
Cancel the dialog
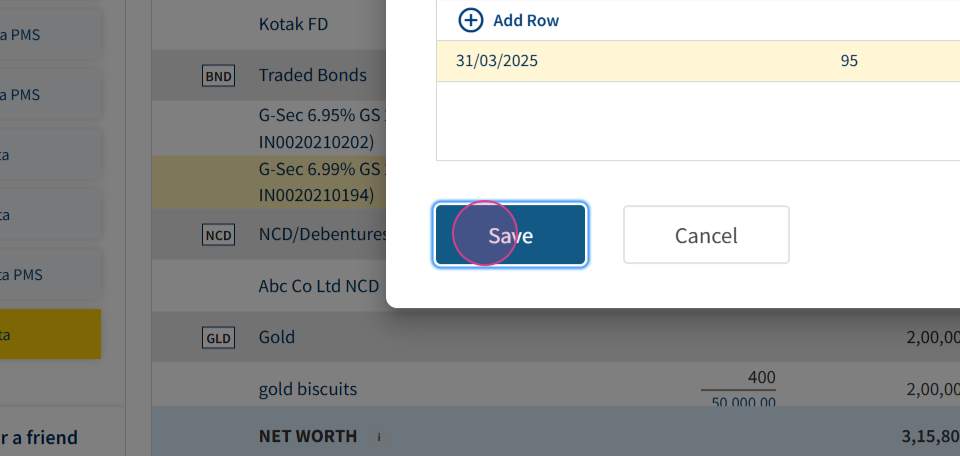pyautogui.click(x=706, y=235)
